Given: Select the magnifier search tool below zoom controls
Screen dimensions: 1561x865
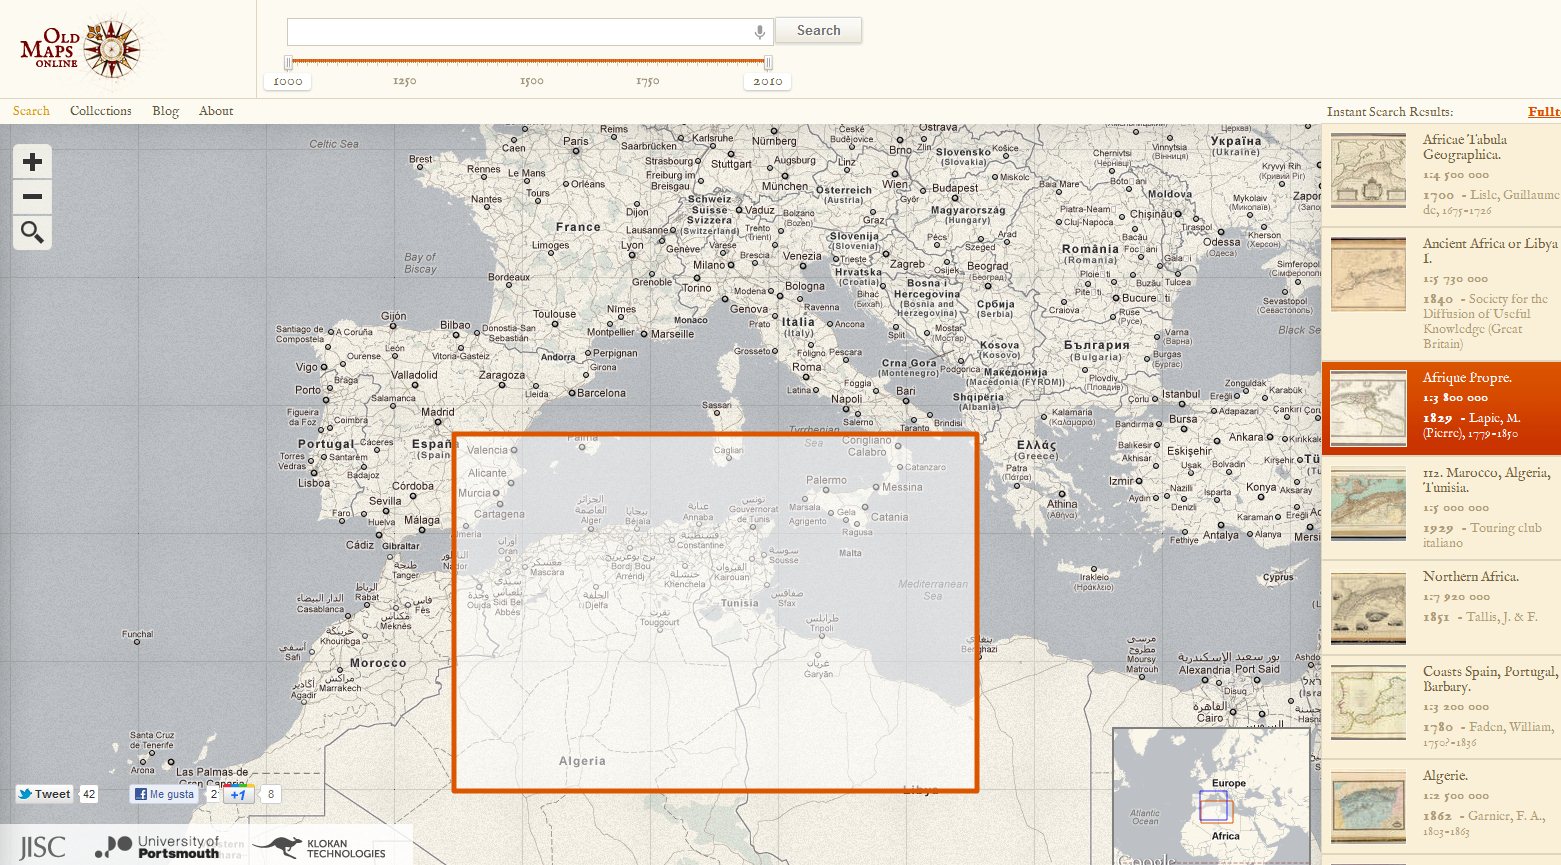Looking at the screenshot, I should pos(31,232).
